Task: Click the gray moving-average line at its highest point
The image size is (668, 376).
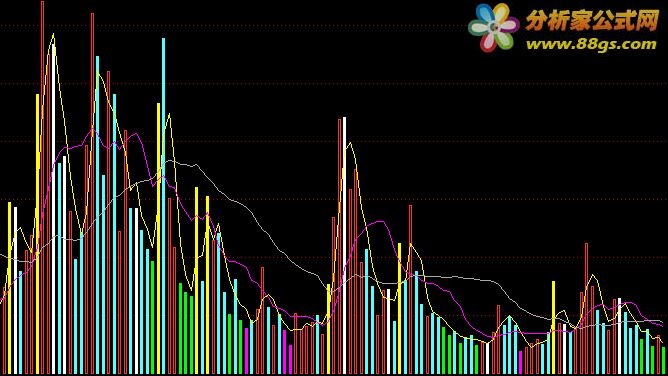Action: [170, 161]
